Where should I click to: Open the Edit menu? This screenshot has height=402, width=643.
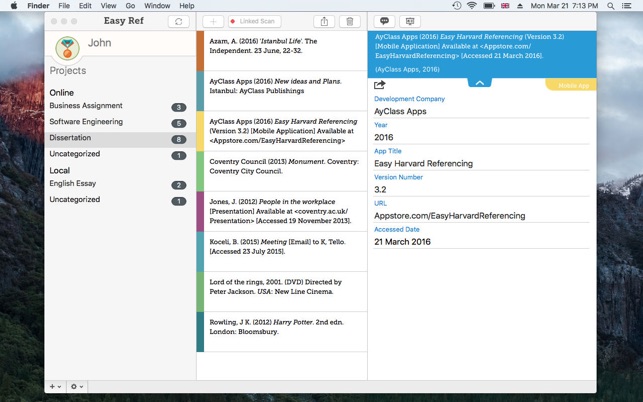(x=84, y=6)
